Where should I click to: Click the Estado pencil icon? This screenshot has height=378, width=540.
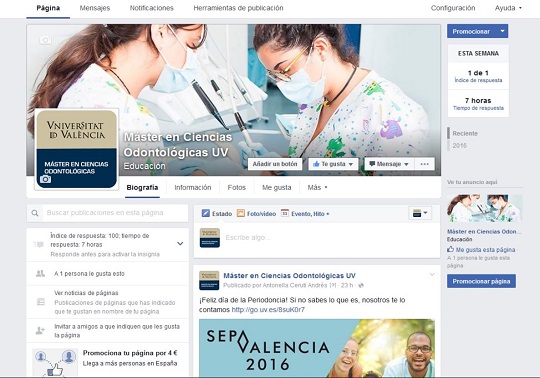pyautogui.click(x=206, y=213)
